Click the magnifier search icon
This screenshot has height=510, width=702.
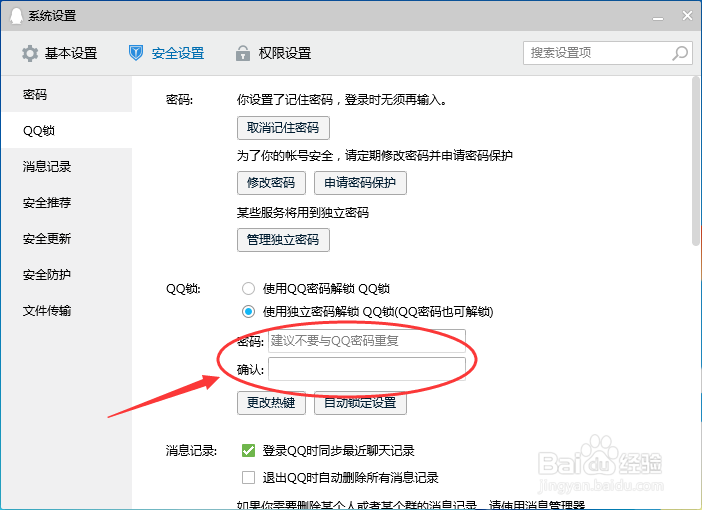(680, 53)
